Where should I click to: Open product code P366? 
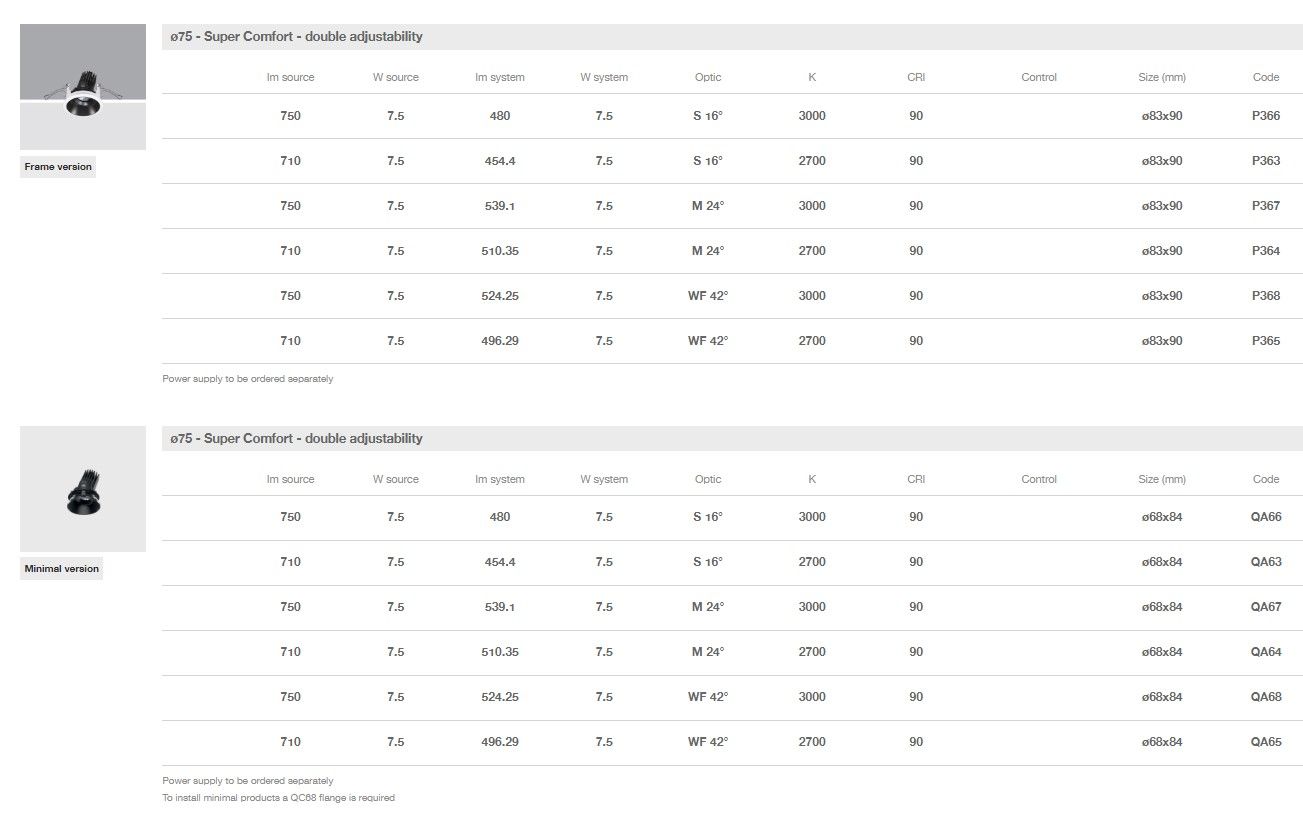click(1265, 116)
